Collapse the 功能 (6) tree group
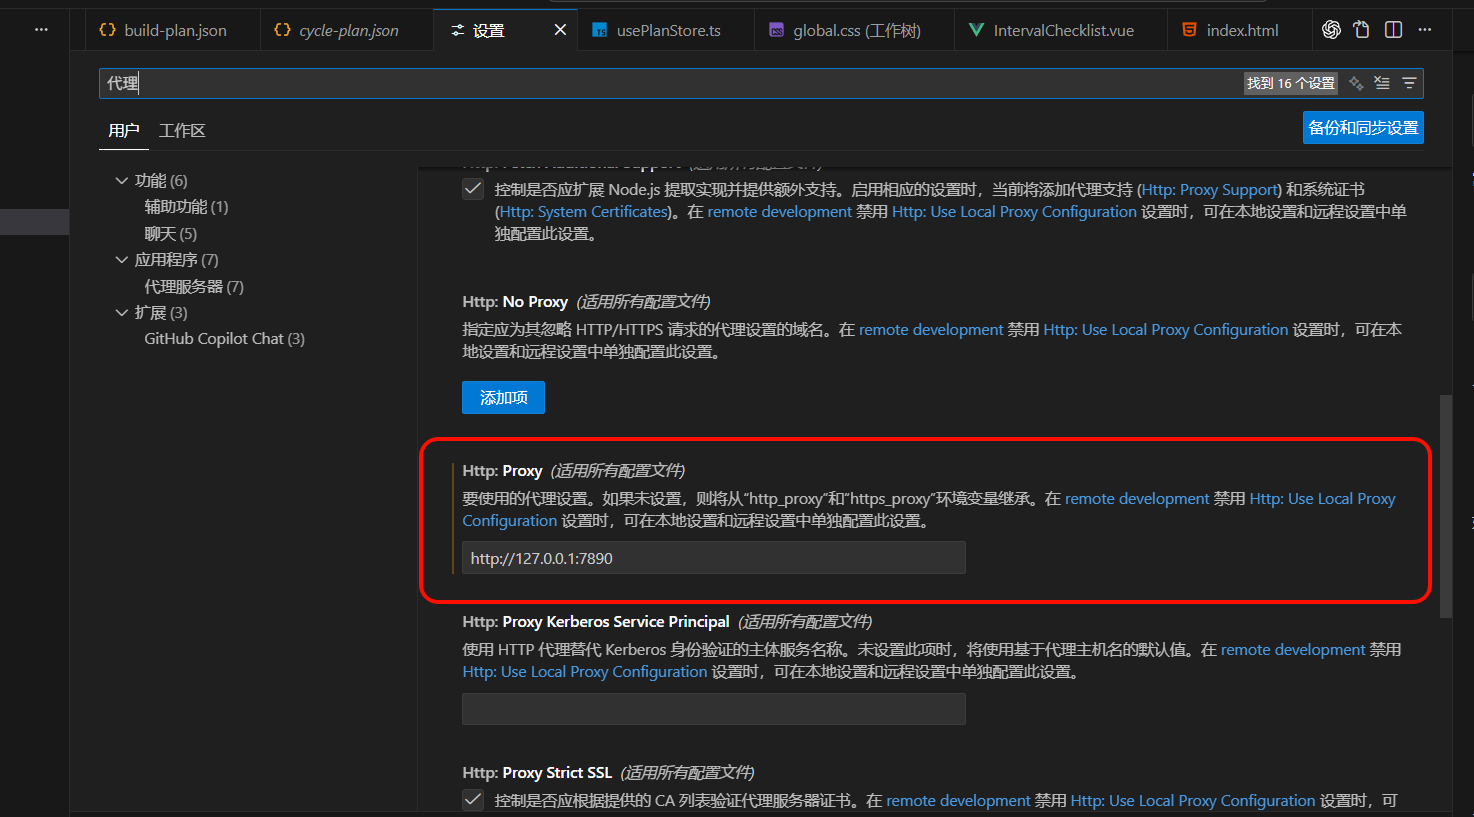This screenshot has height=817, width=1474. pyautogui.click(x=122, y=181)
